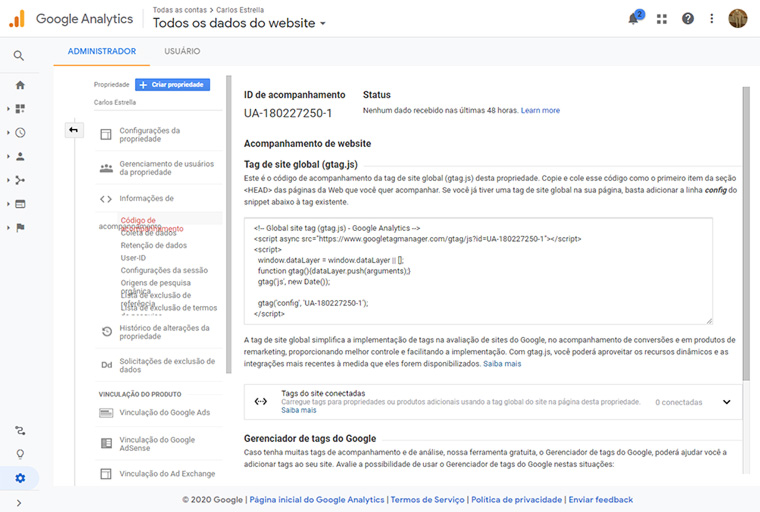Open the search icon in left sidebar
Viewport: 760px width, 512px height.
coord(18,56)
